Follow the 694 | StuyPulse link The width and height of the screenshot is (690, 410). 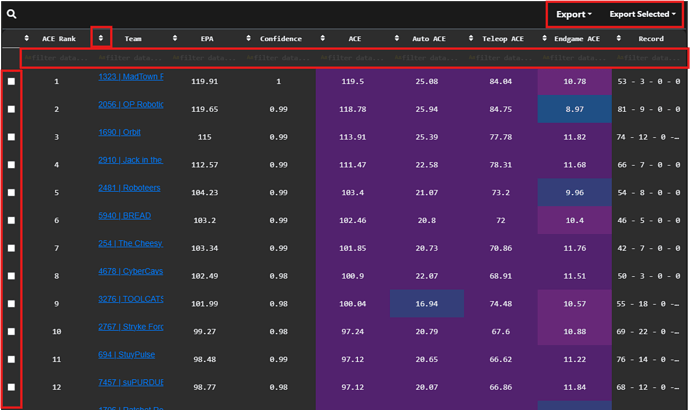pos(127,355)
